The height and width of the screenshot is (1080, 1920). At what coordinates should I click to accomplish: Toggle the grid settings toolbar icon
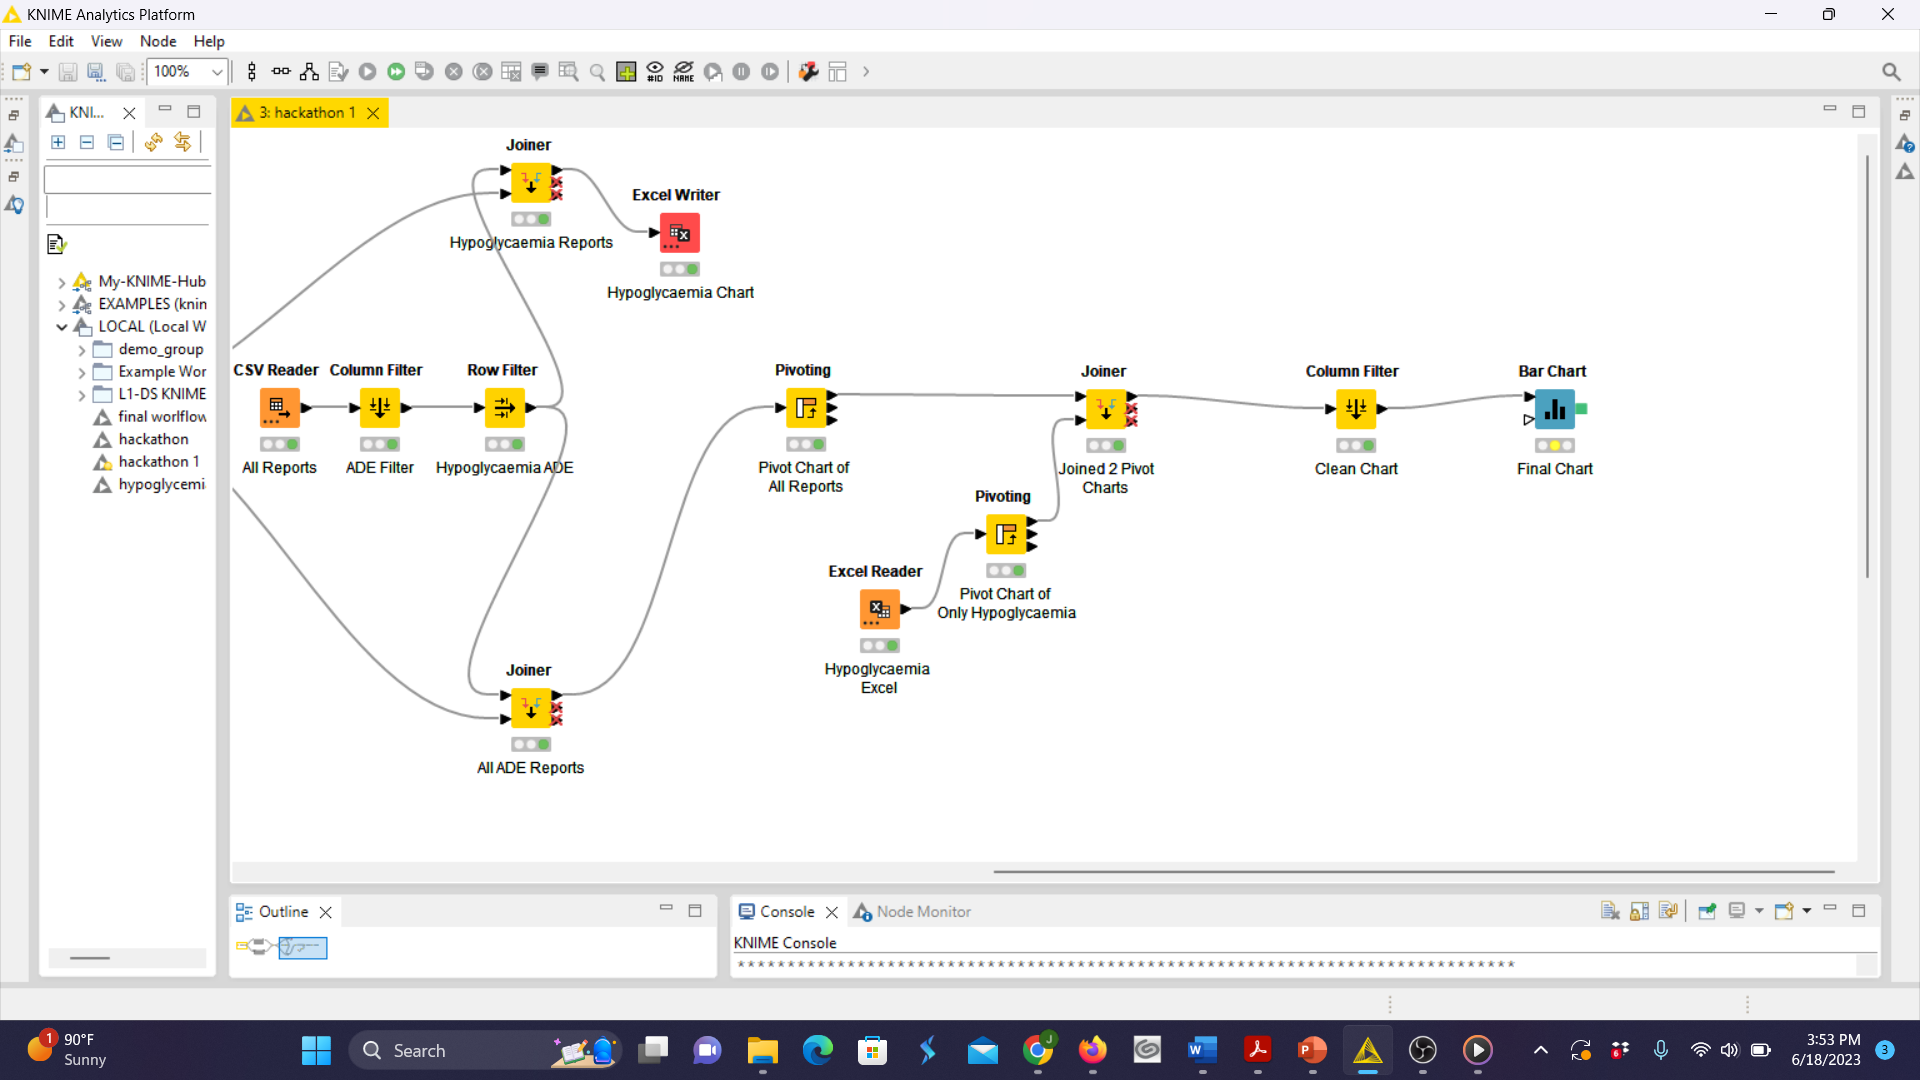coord(626,72)
